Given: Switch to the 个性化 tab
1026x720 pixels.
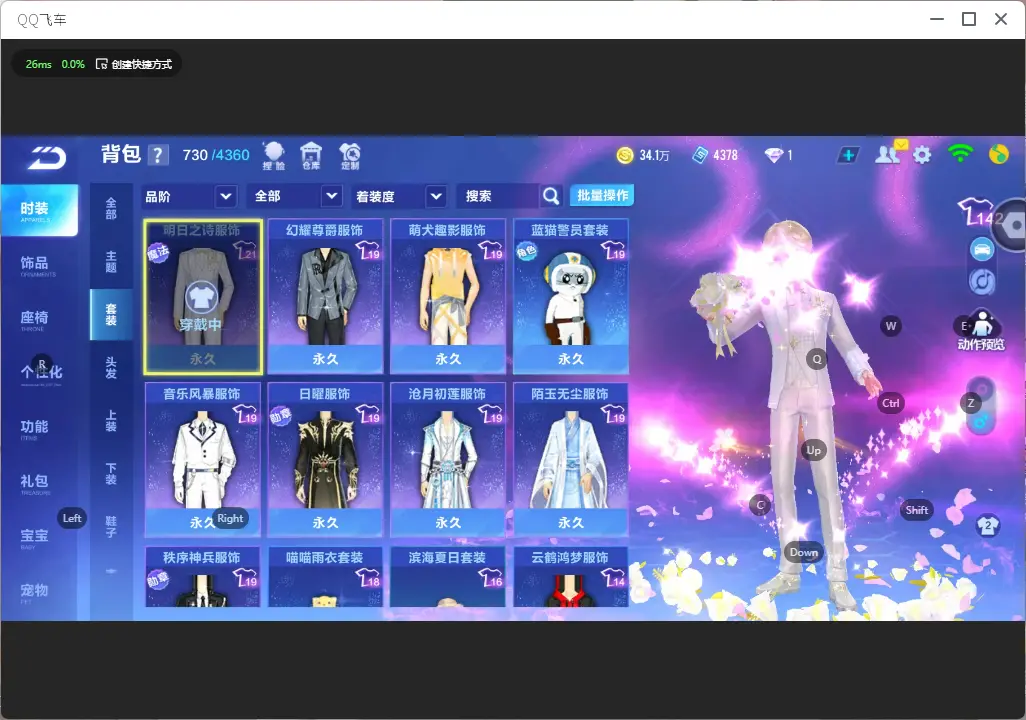Looking at the screenshot, I should click(x=39, y=372).
